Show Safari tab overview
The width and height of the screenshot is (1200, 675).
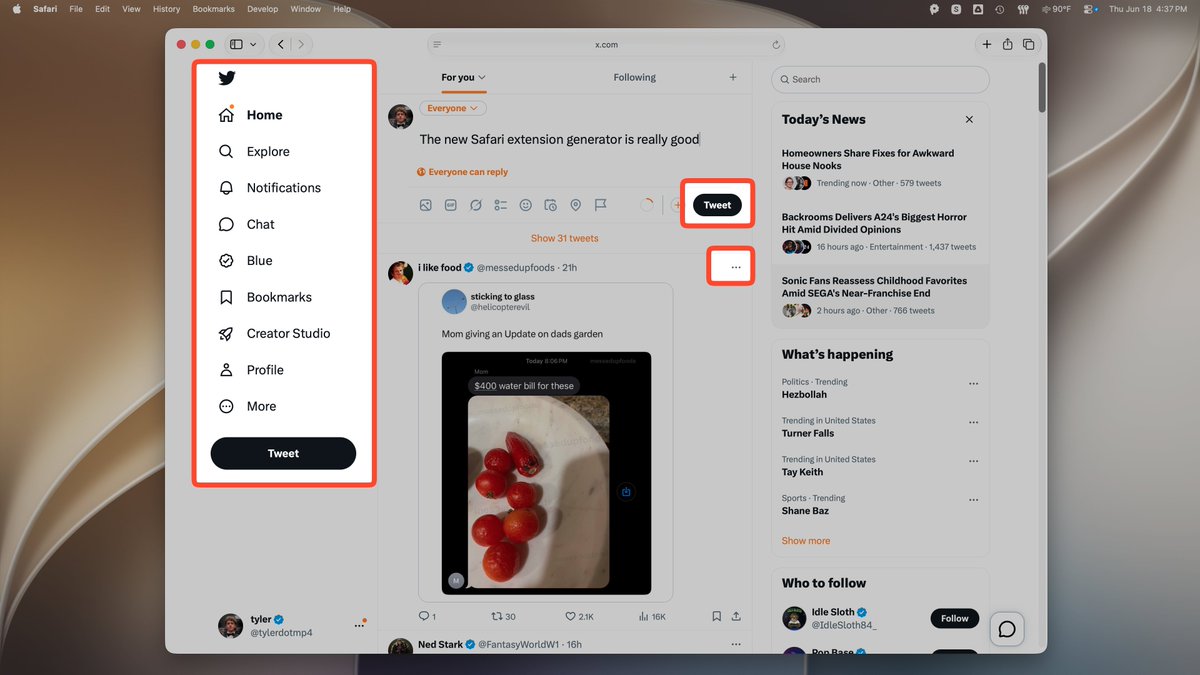pyautogui.click(x=1028, y=44)
